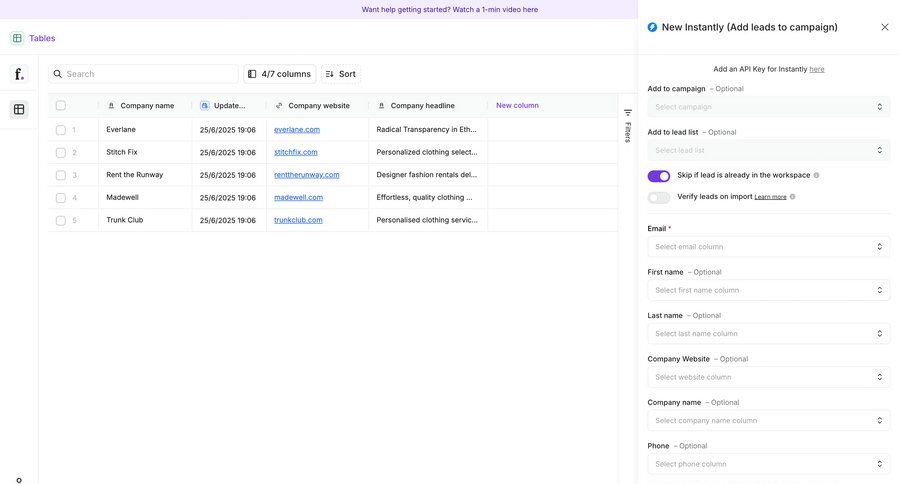Toggle the select-all rows checkbox
900x484 pixels.
pyautogui.click(x=61, y=105)
